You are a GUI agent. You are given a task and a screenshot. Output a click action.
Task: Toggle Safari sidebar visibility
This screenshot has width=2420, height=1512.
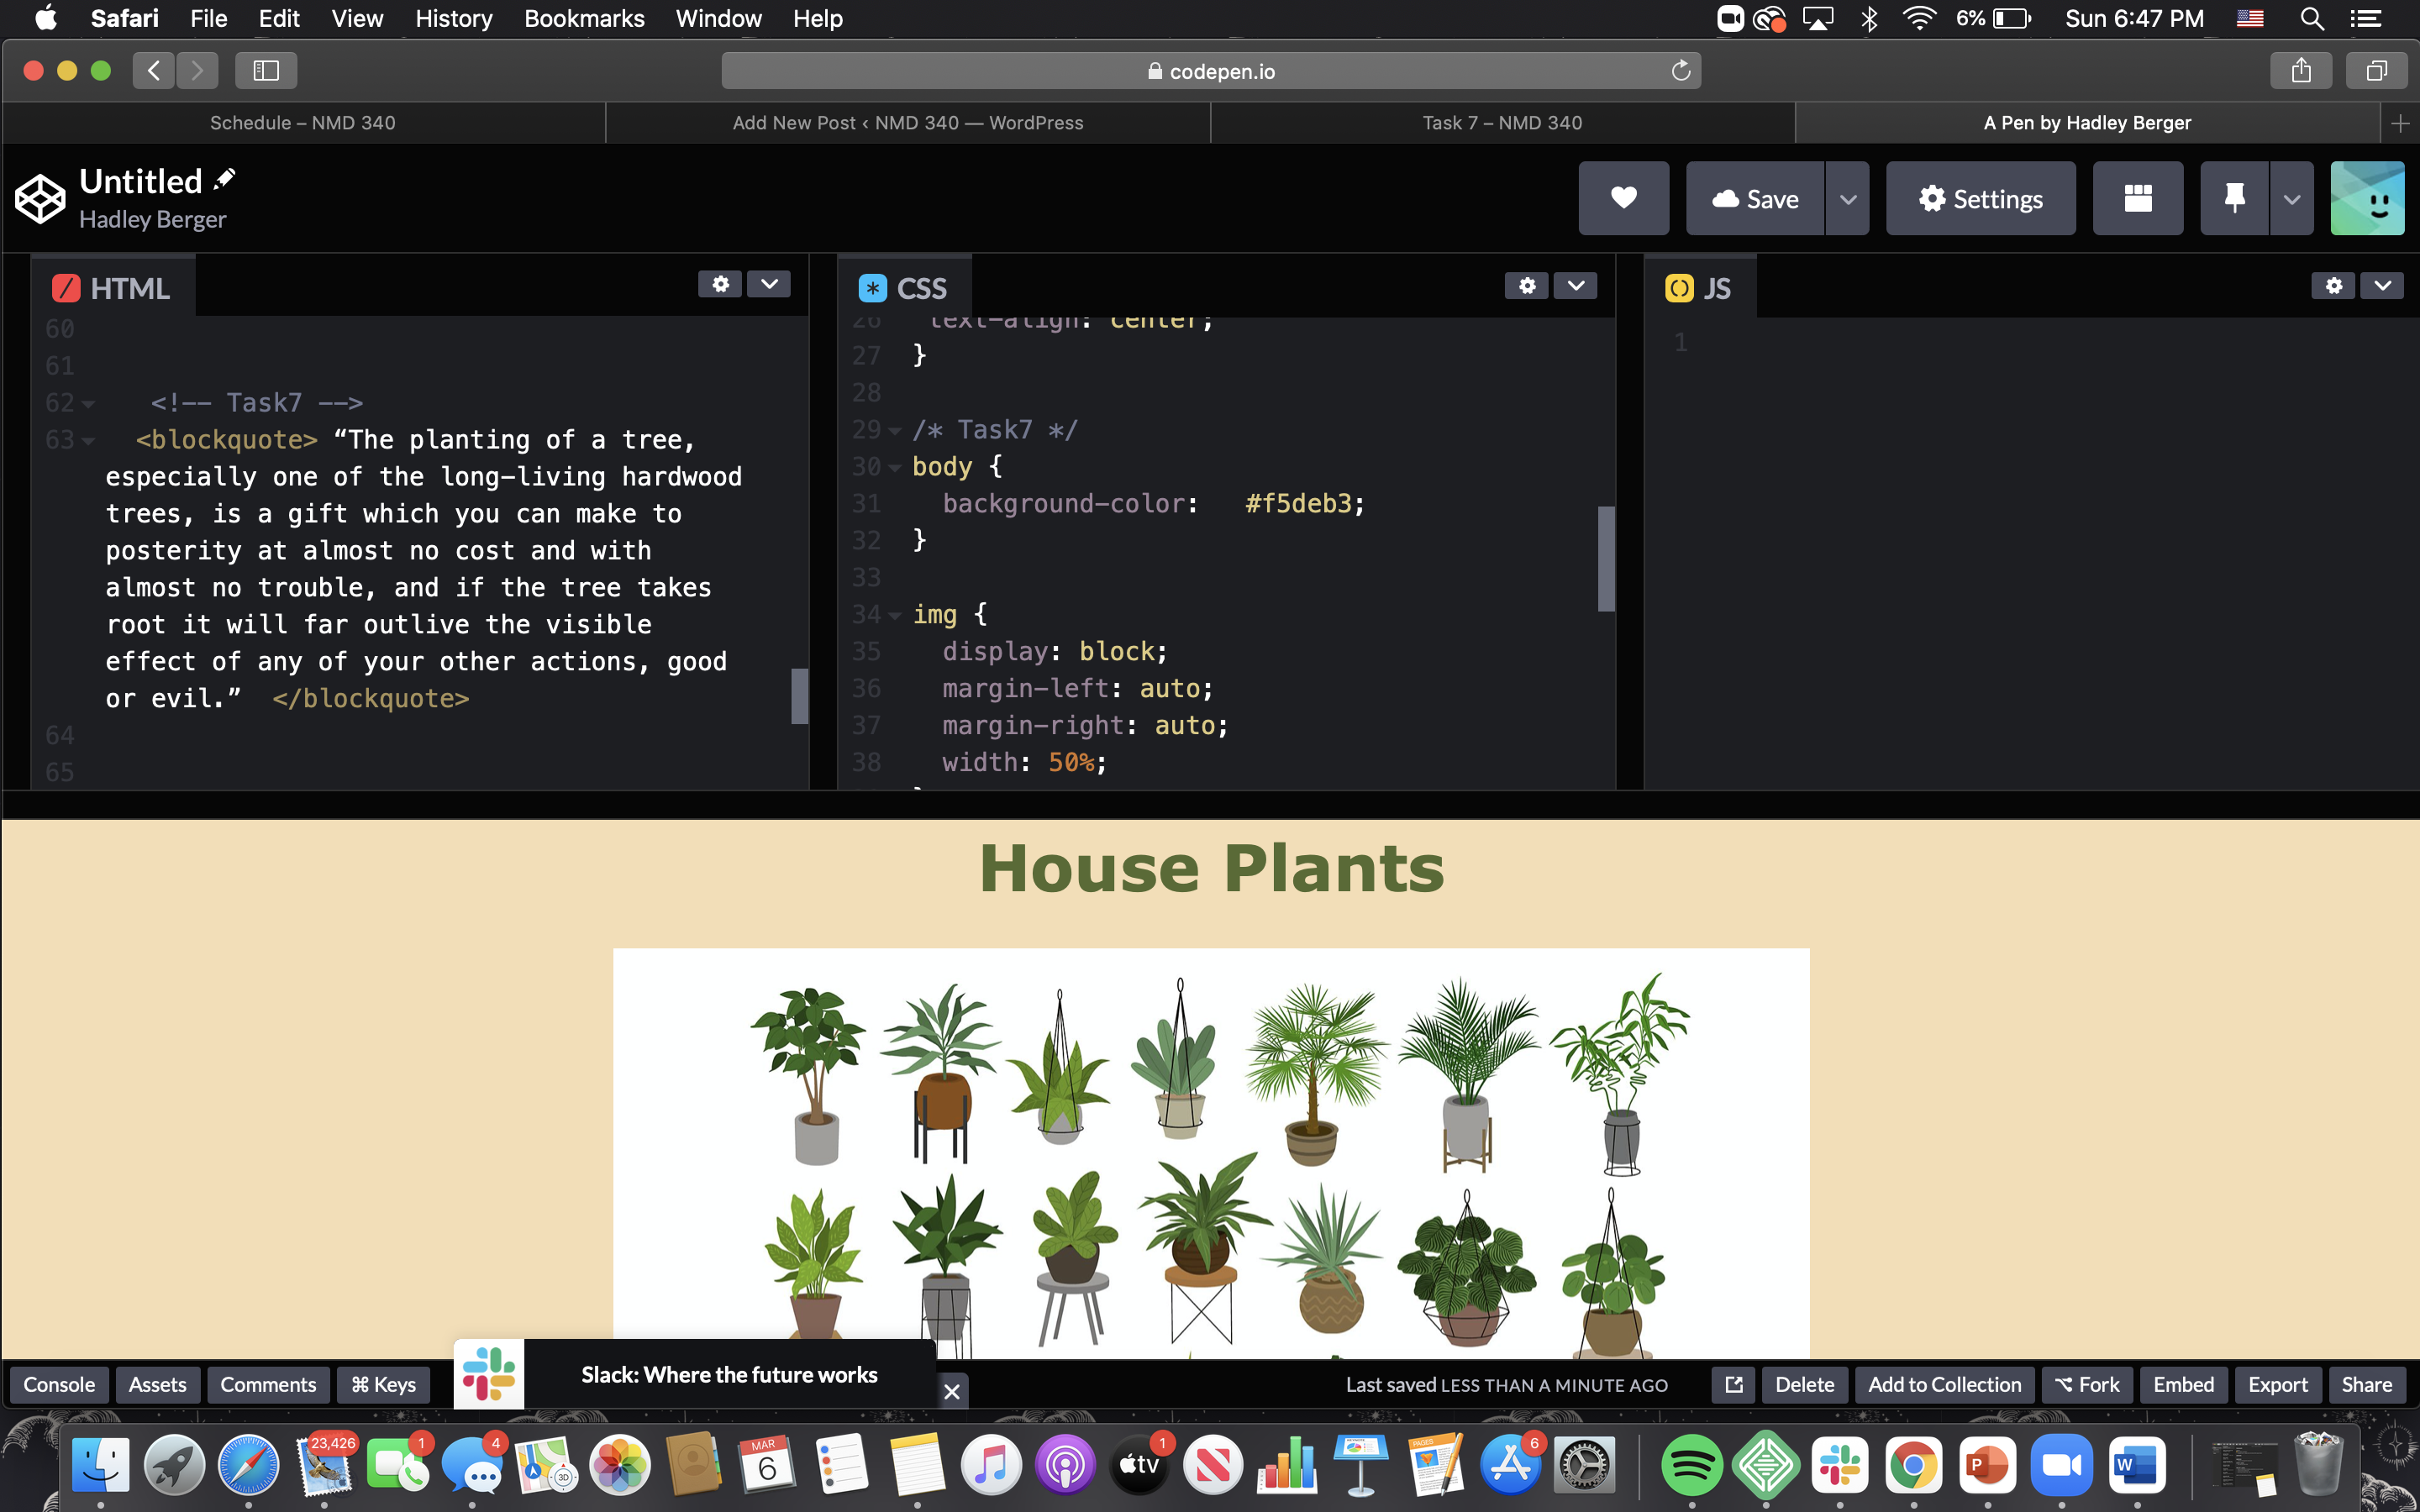pyautogui.click(x=265, y=71)
